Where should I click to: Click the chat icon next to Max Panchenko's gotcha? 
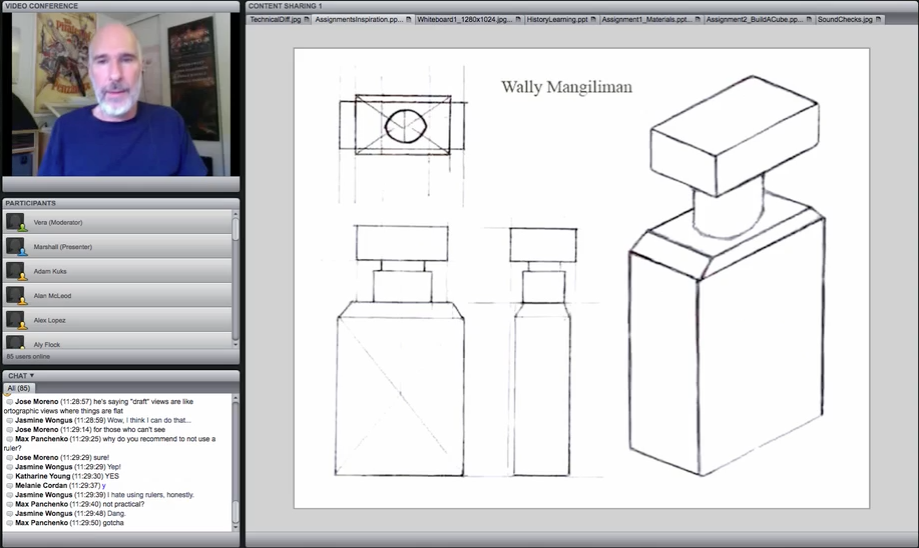point(10,523)
